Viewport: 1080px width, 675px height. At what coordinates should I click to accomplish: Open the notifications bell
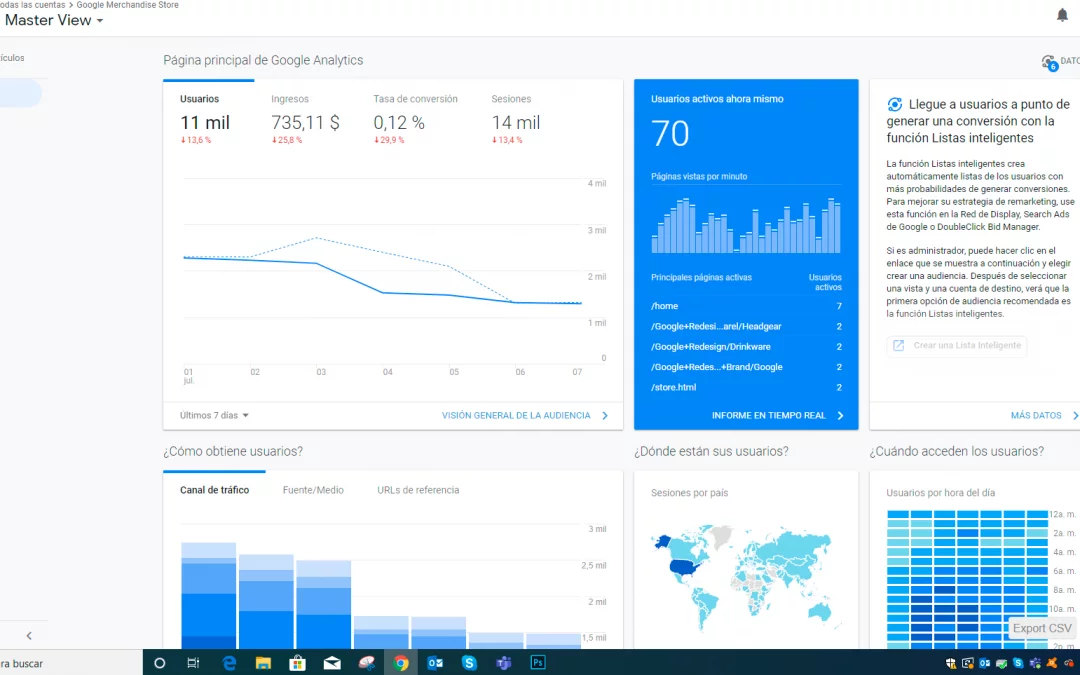(x=1062, y=15)
